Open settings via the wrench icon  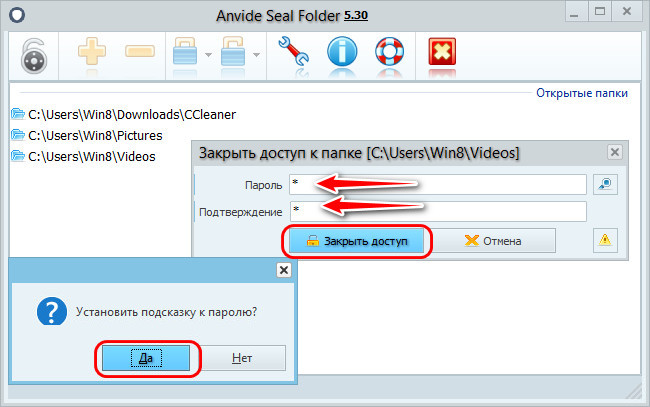tap(293, 51)
